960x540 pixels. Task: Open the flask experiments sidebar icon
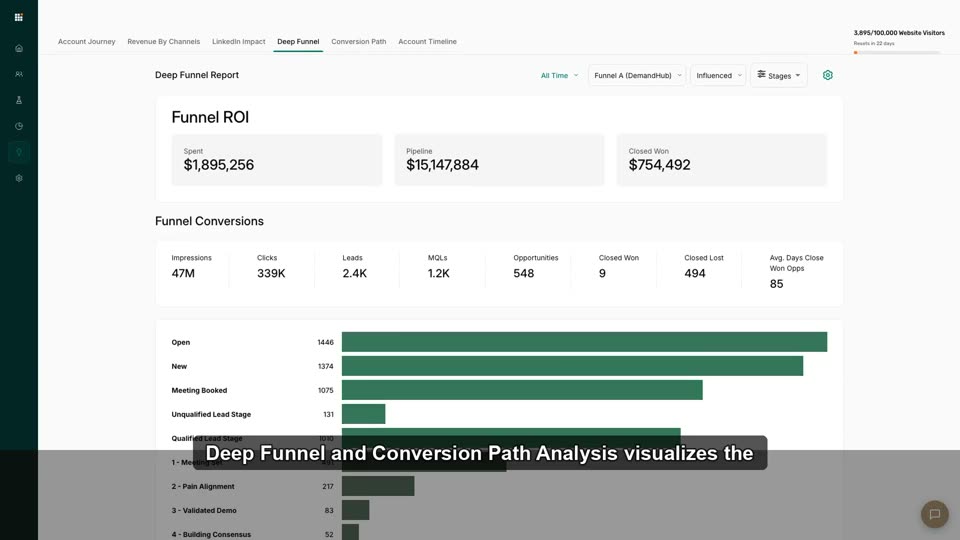pyautogui.click(x=19, y=100)
